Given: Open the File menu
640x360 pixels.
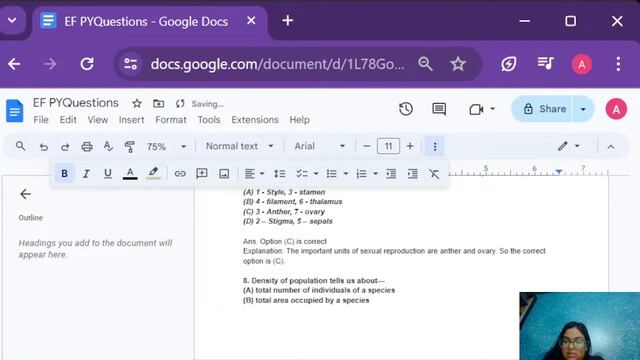Looking at the screenshot, I should (41, 120).
